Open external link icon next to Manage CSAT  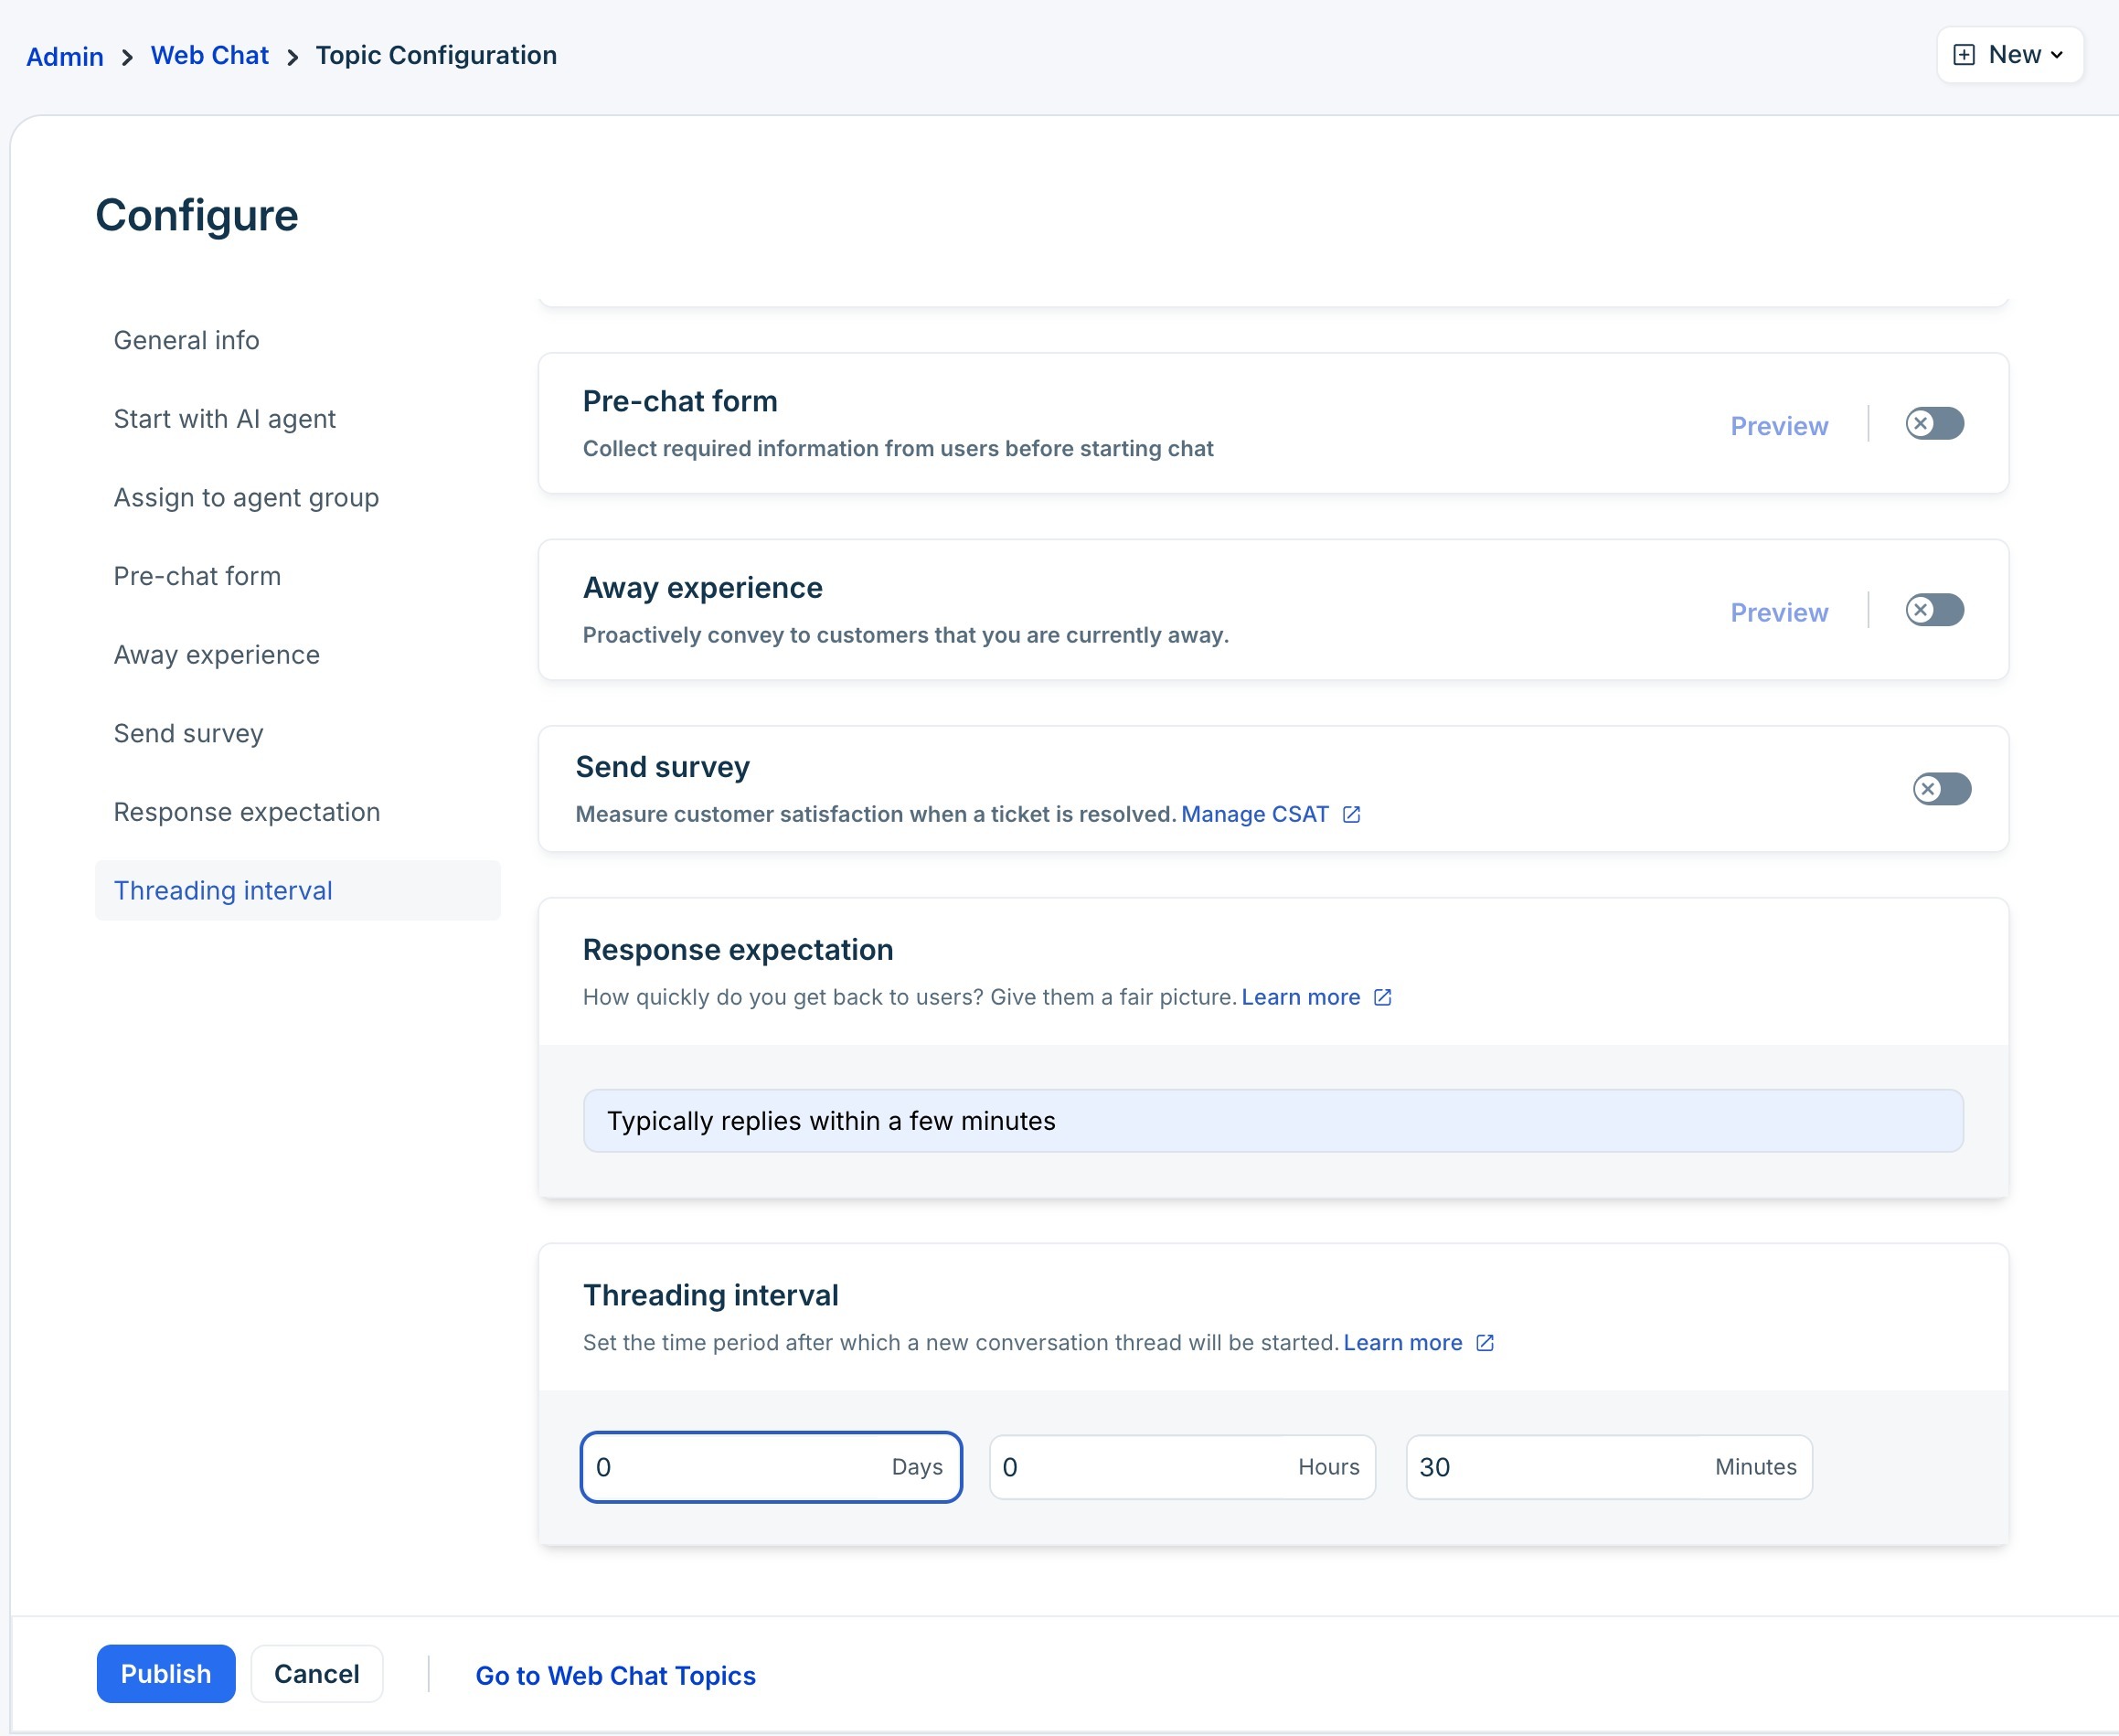pos(1351,815)
